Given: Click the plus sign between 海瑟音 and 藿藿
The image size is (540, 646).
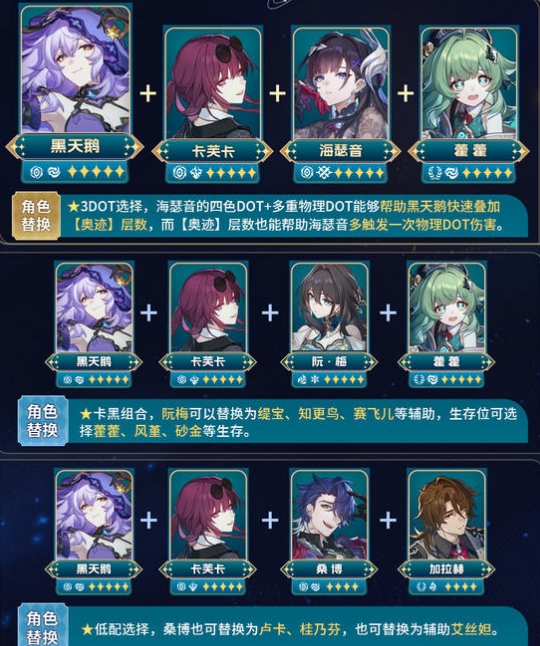Looking at the screenshot, I should (405, 93).
